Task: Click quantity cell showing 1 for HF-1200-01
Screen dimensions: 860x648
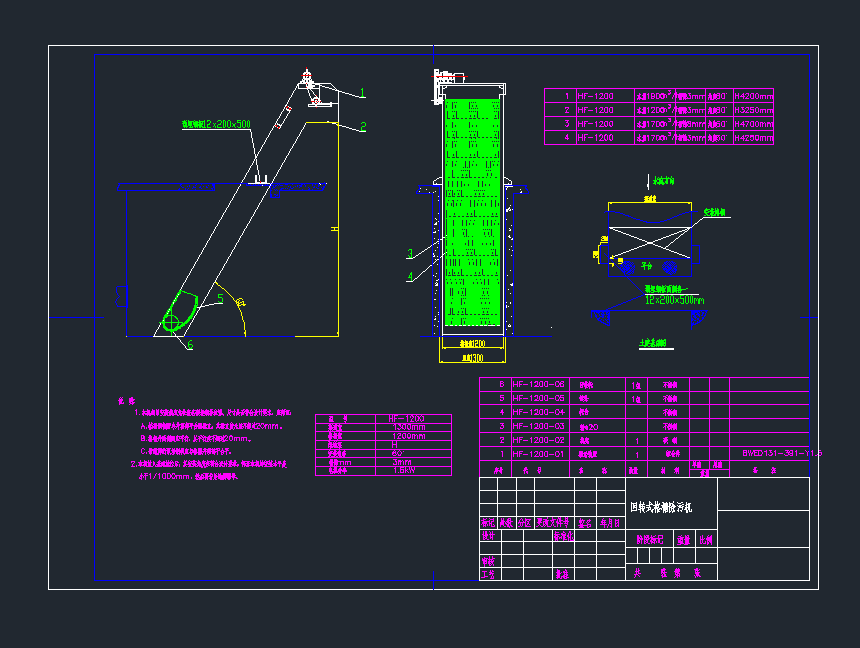Action: [635, 452]
